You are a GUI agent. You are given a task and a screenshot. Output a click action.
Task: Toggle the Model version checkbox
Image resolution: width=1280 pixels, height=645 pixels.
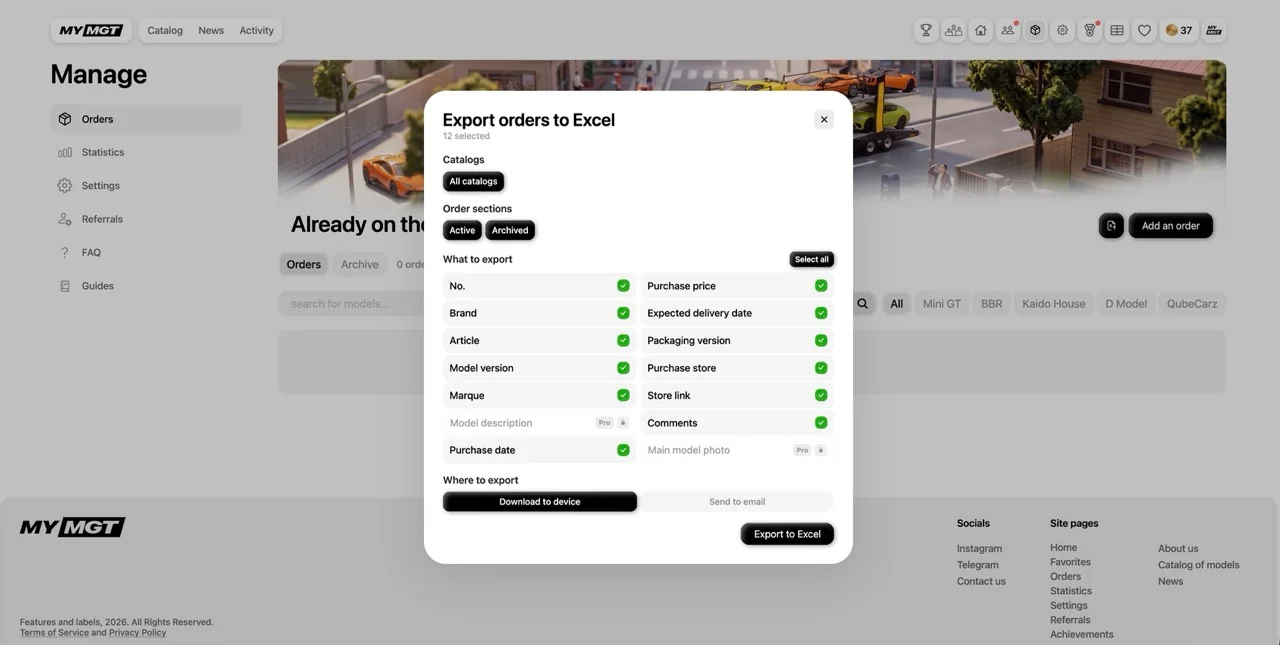pyautogui.click(x=623, y=368)
